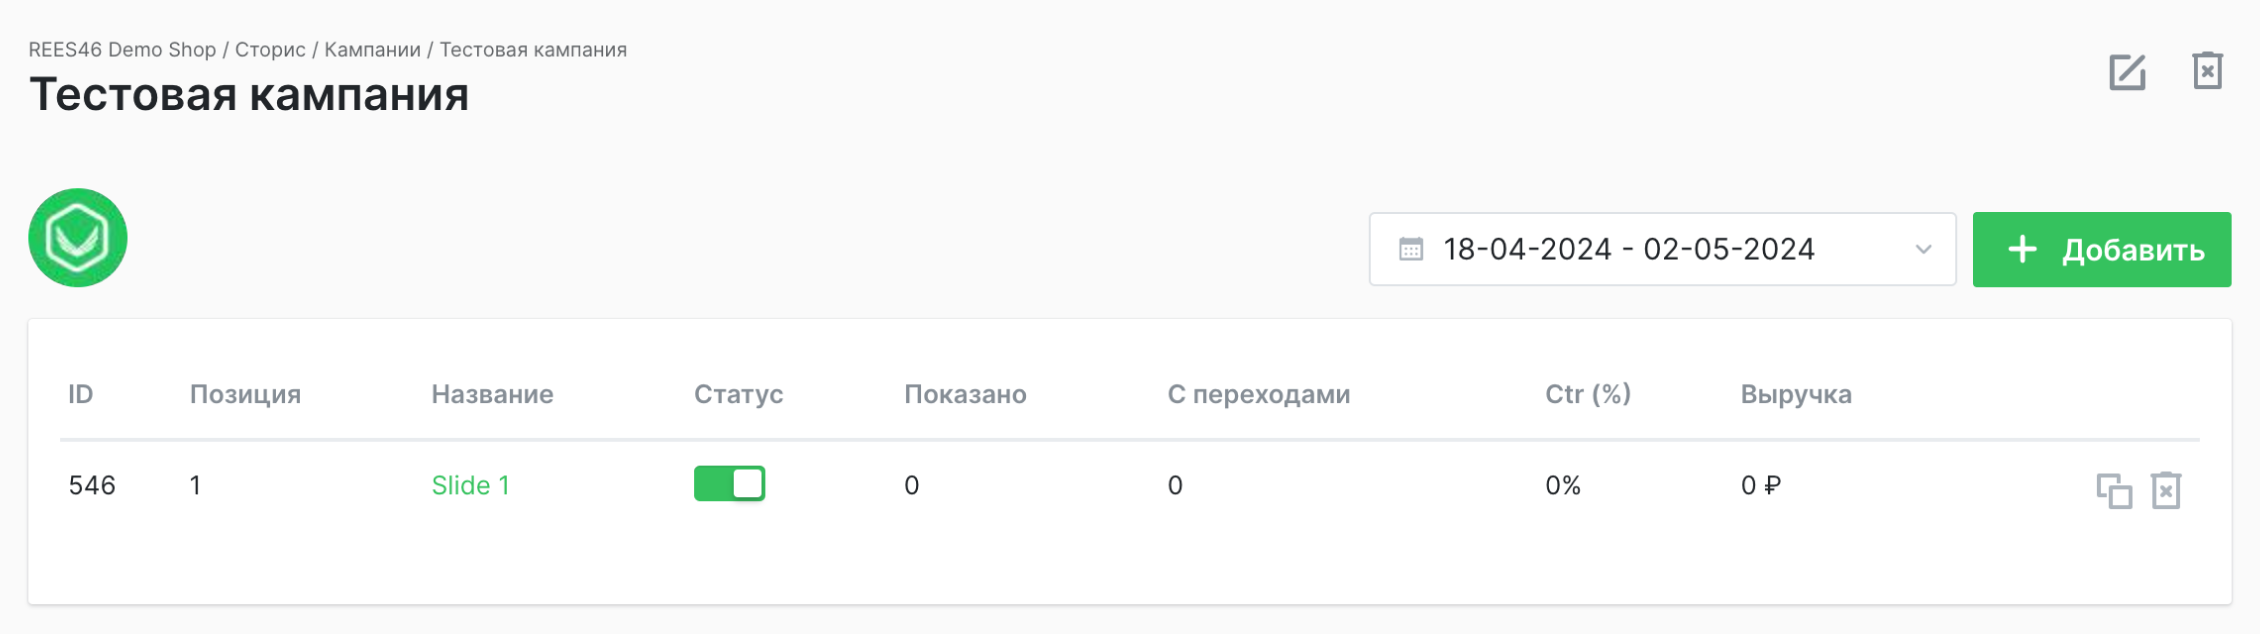Go to REES46 Demo Shop breadcrumb link

coord(120,48)
